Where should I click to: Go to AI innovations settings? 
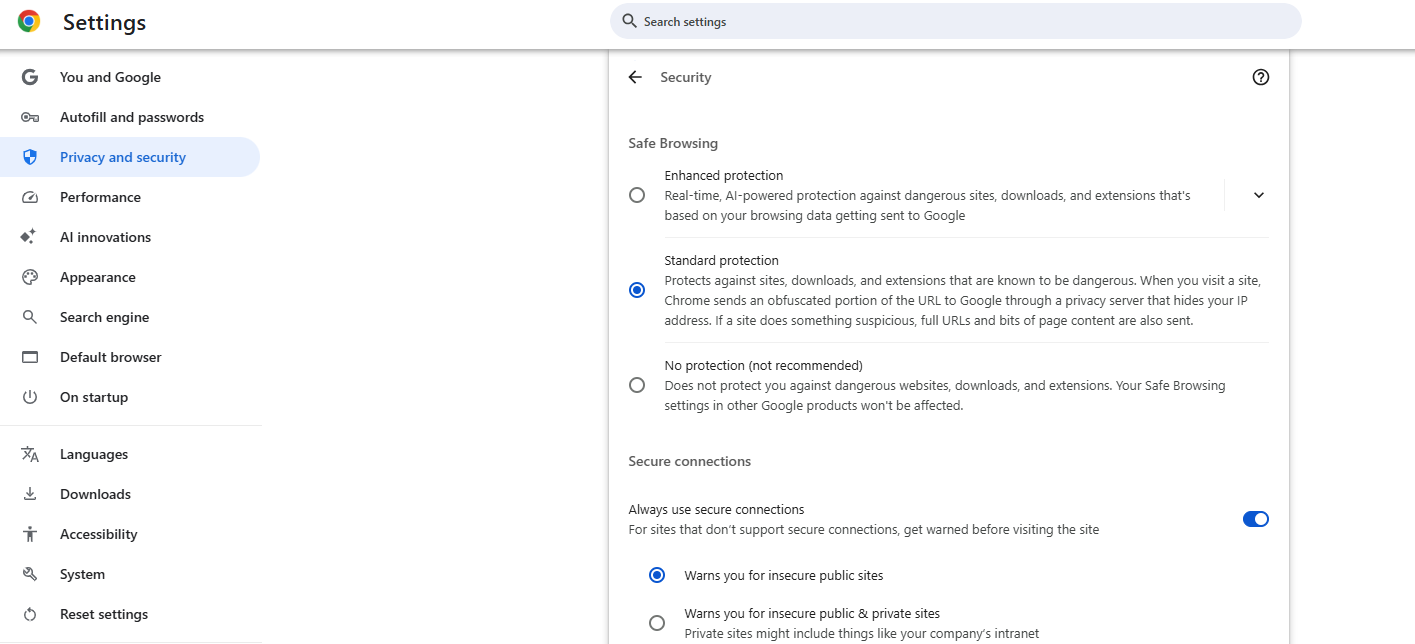[x=130, y=237]
